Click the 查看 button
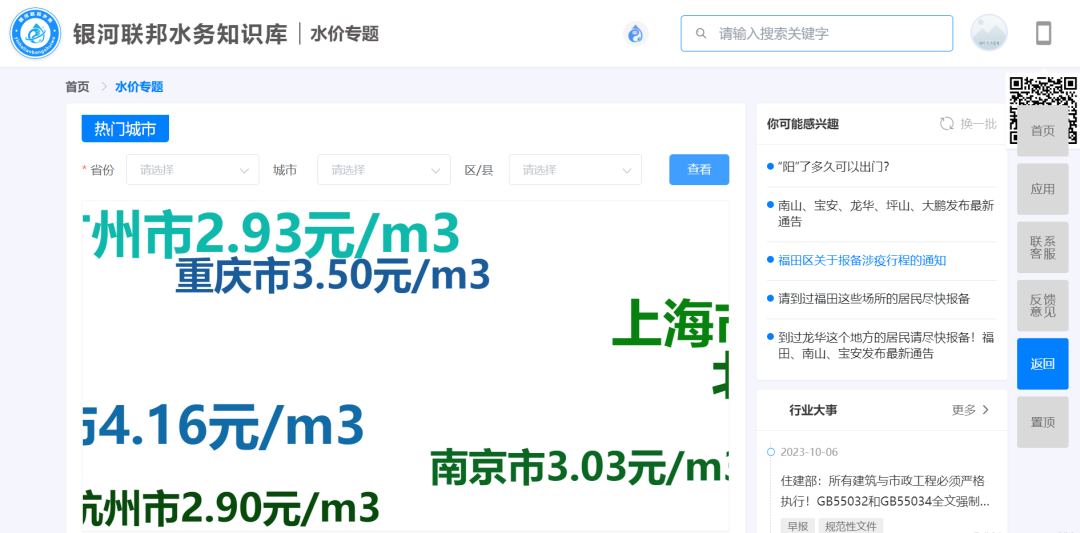 pyautogui.click(x=699, y=169)
